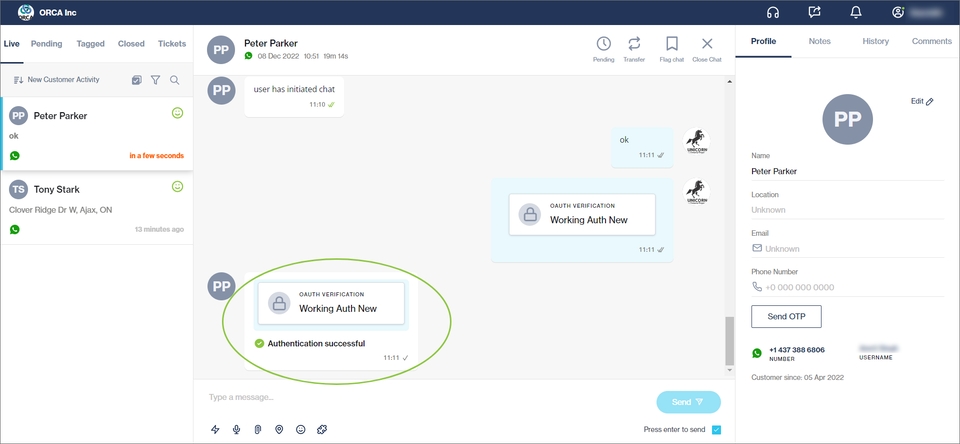Switch to the Pending tab
960x444 pixels.
(46, 44)
